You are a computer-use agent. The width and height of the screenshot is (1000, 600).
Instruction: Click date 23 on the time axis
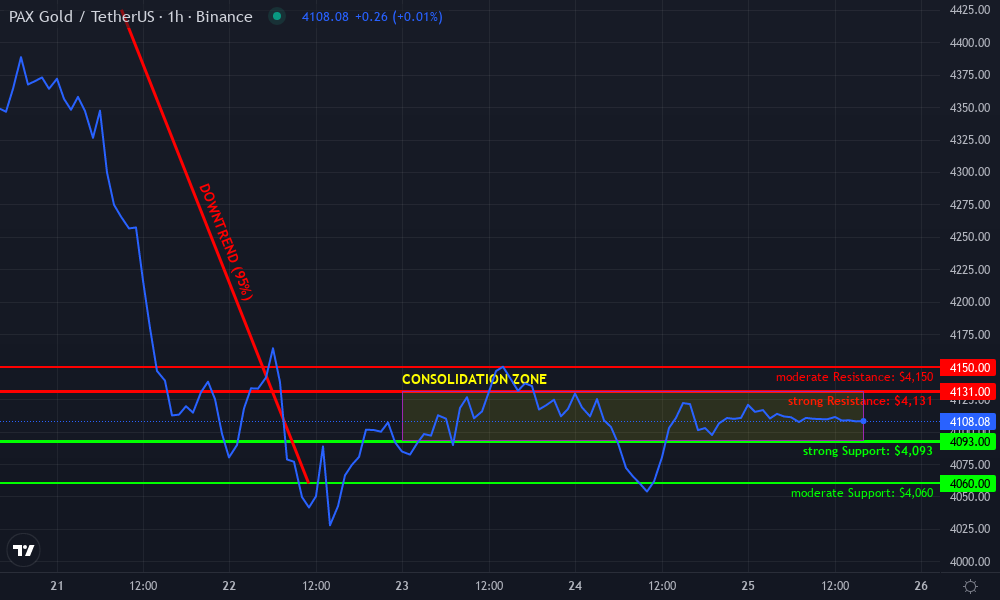402,585
